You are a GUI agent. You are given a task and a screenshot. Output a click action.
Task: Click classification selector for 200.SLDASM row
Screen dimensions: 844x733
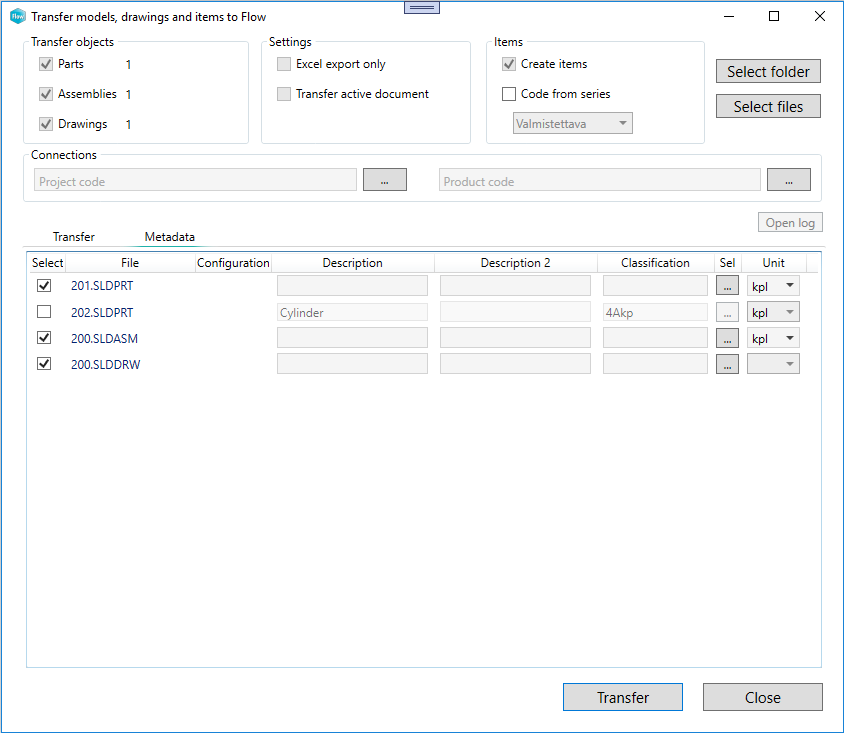pyautogui.click(x=728, y=338)
